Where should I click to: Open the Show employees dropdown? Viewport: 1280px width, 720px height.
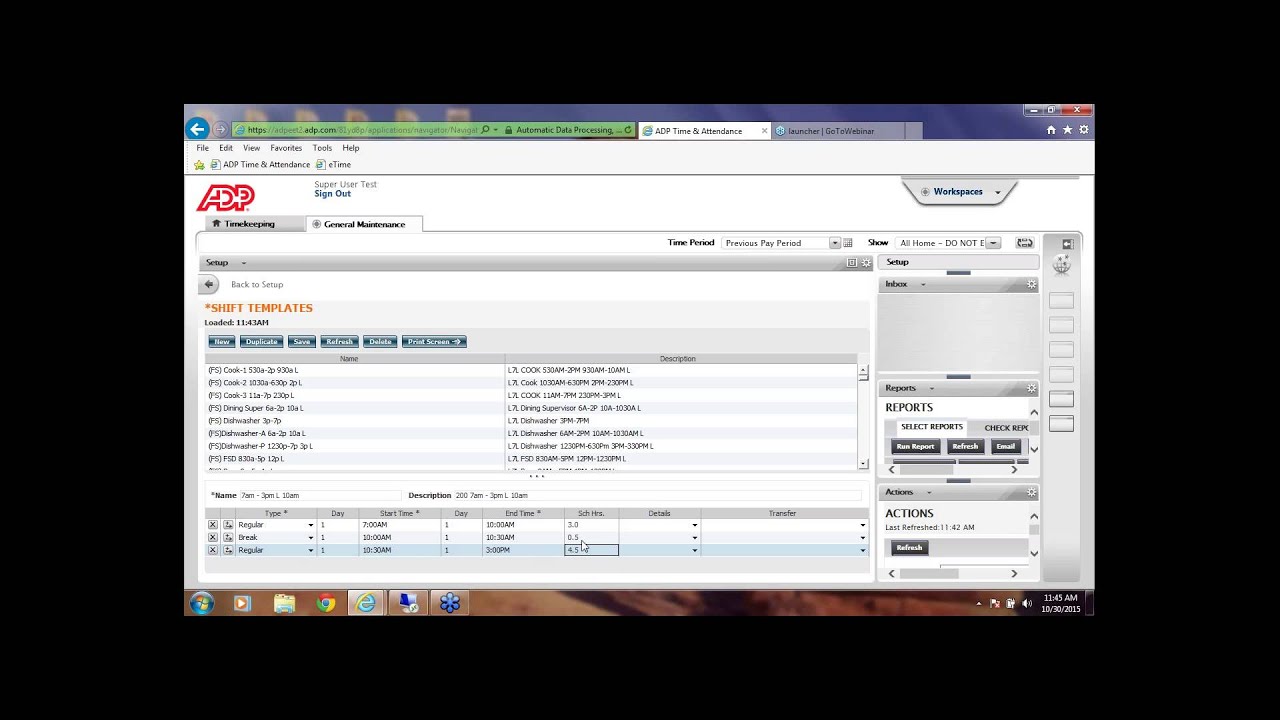point(992,243)
